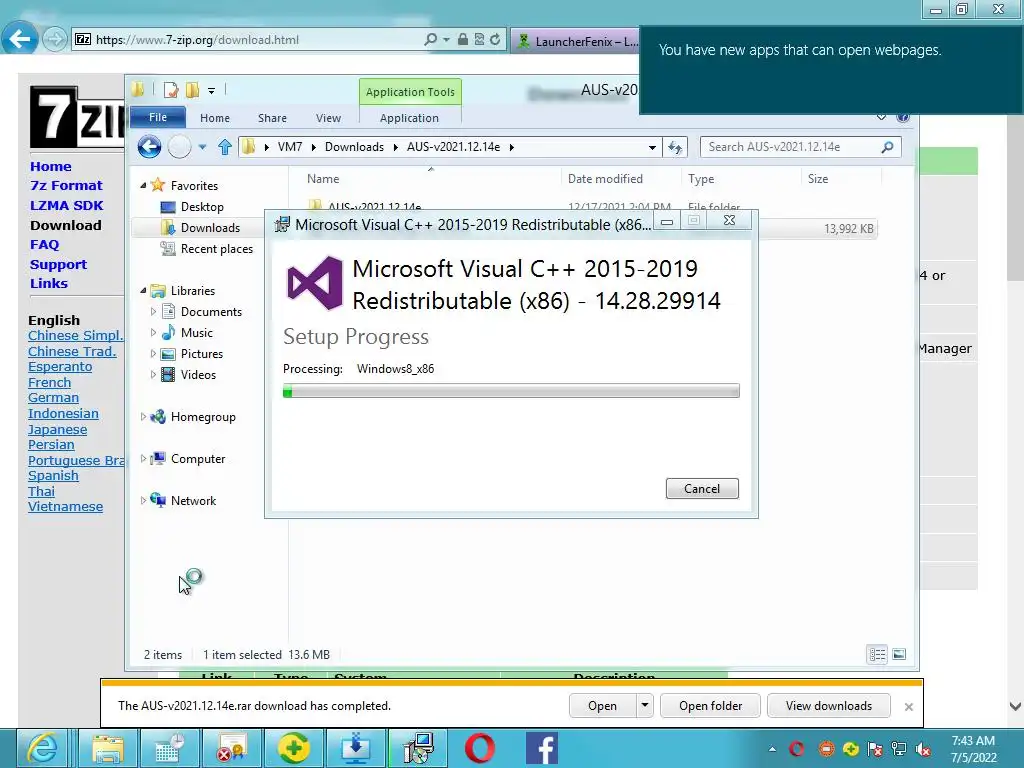This screenshot has width=1024, height=768.
Task: Open the Home ribbon tab
Action: click(215, 118)
